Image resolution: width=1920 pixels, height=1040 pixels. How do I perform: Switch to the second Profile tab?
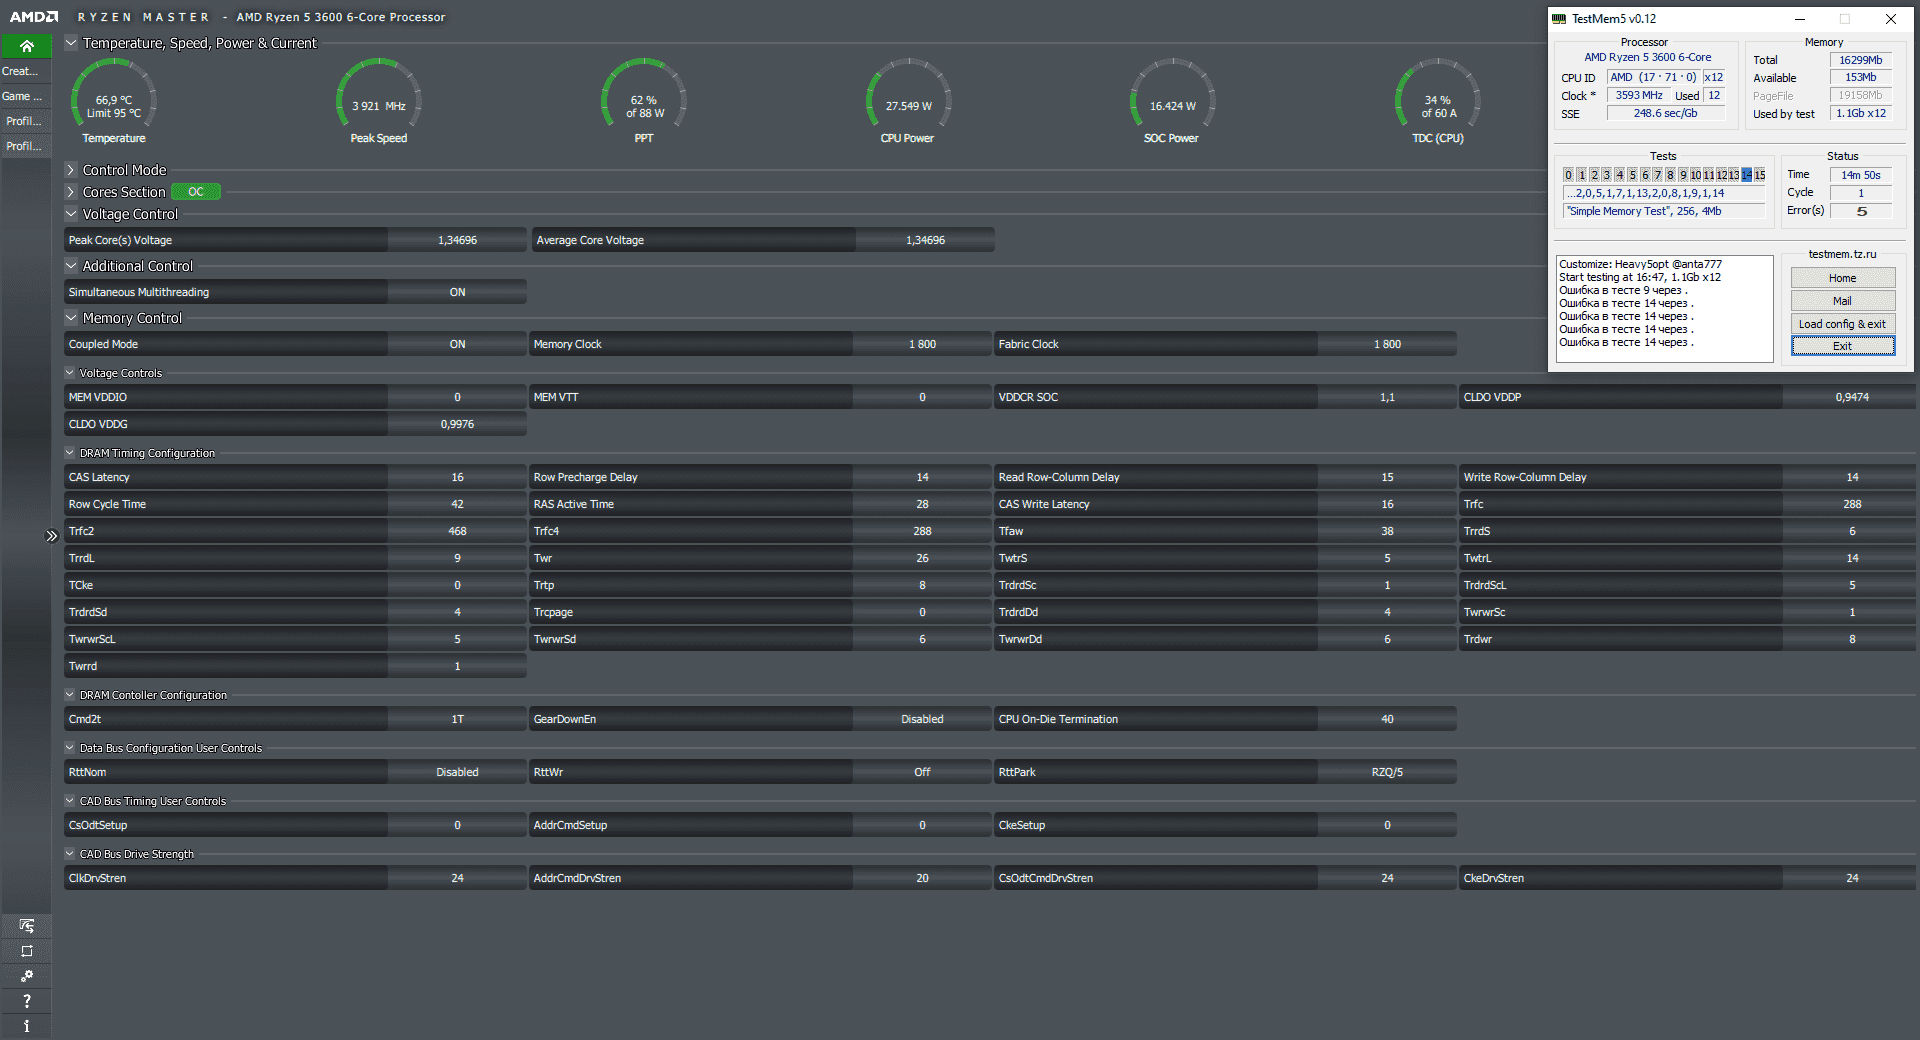25,146
